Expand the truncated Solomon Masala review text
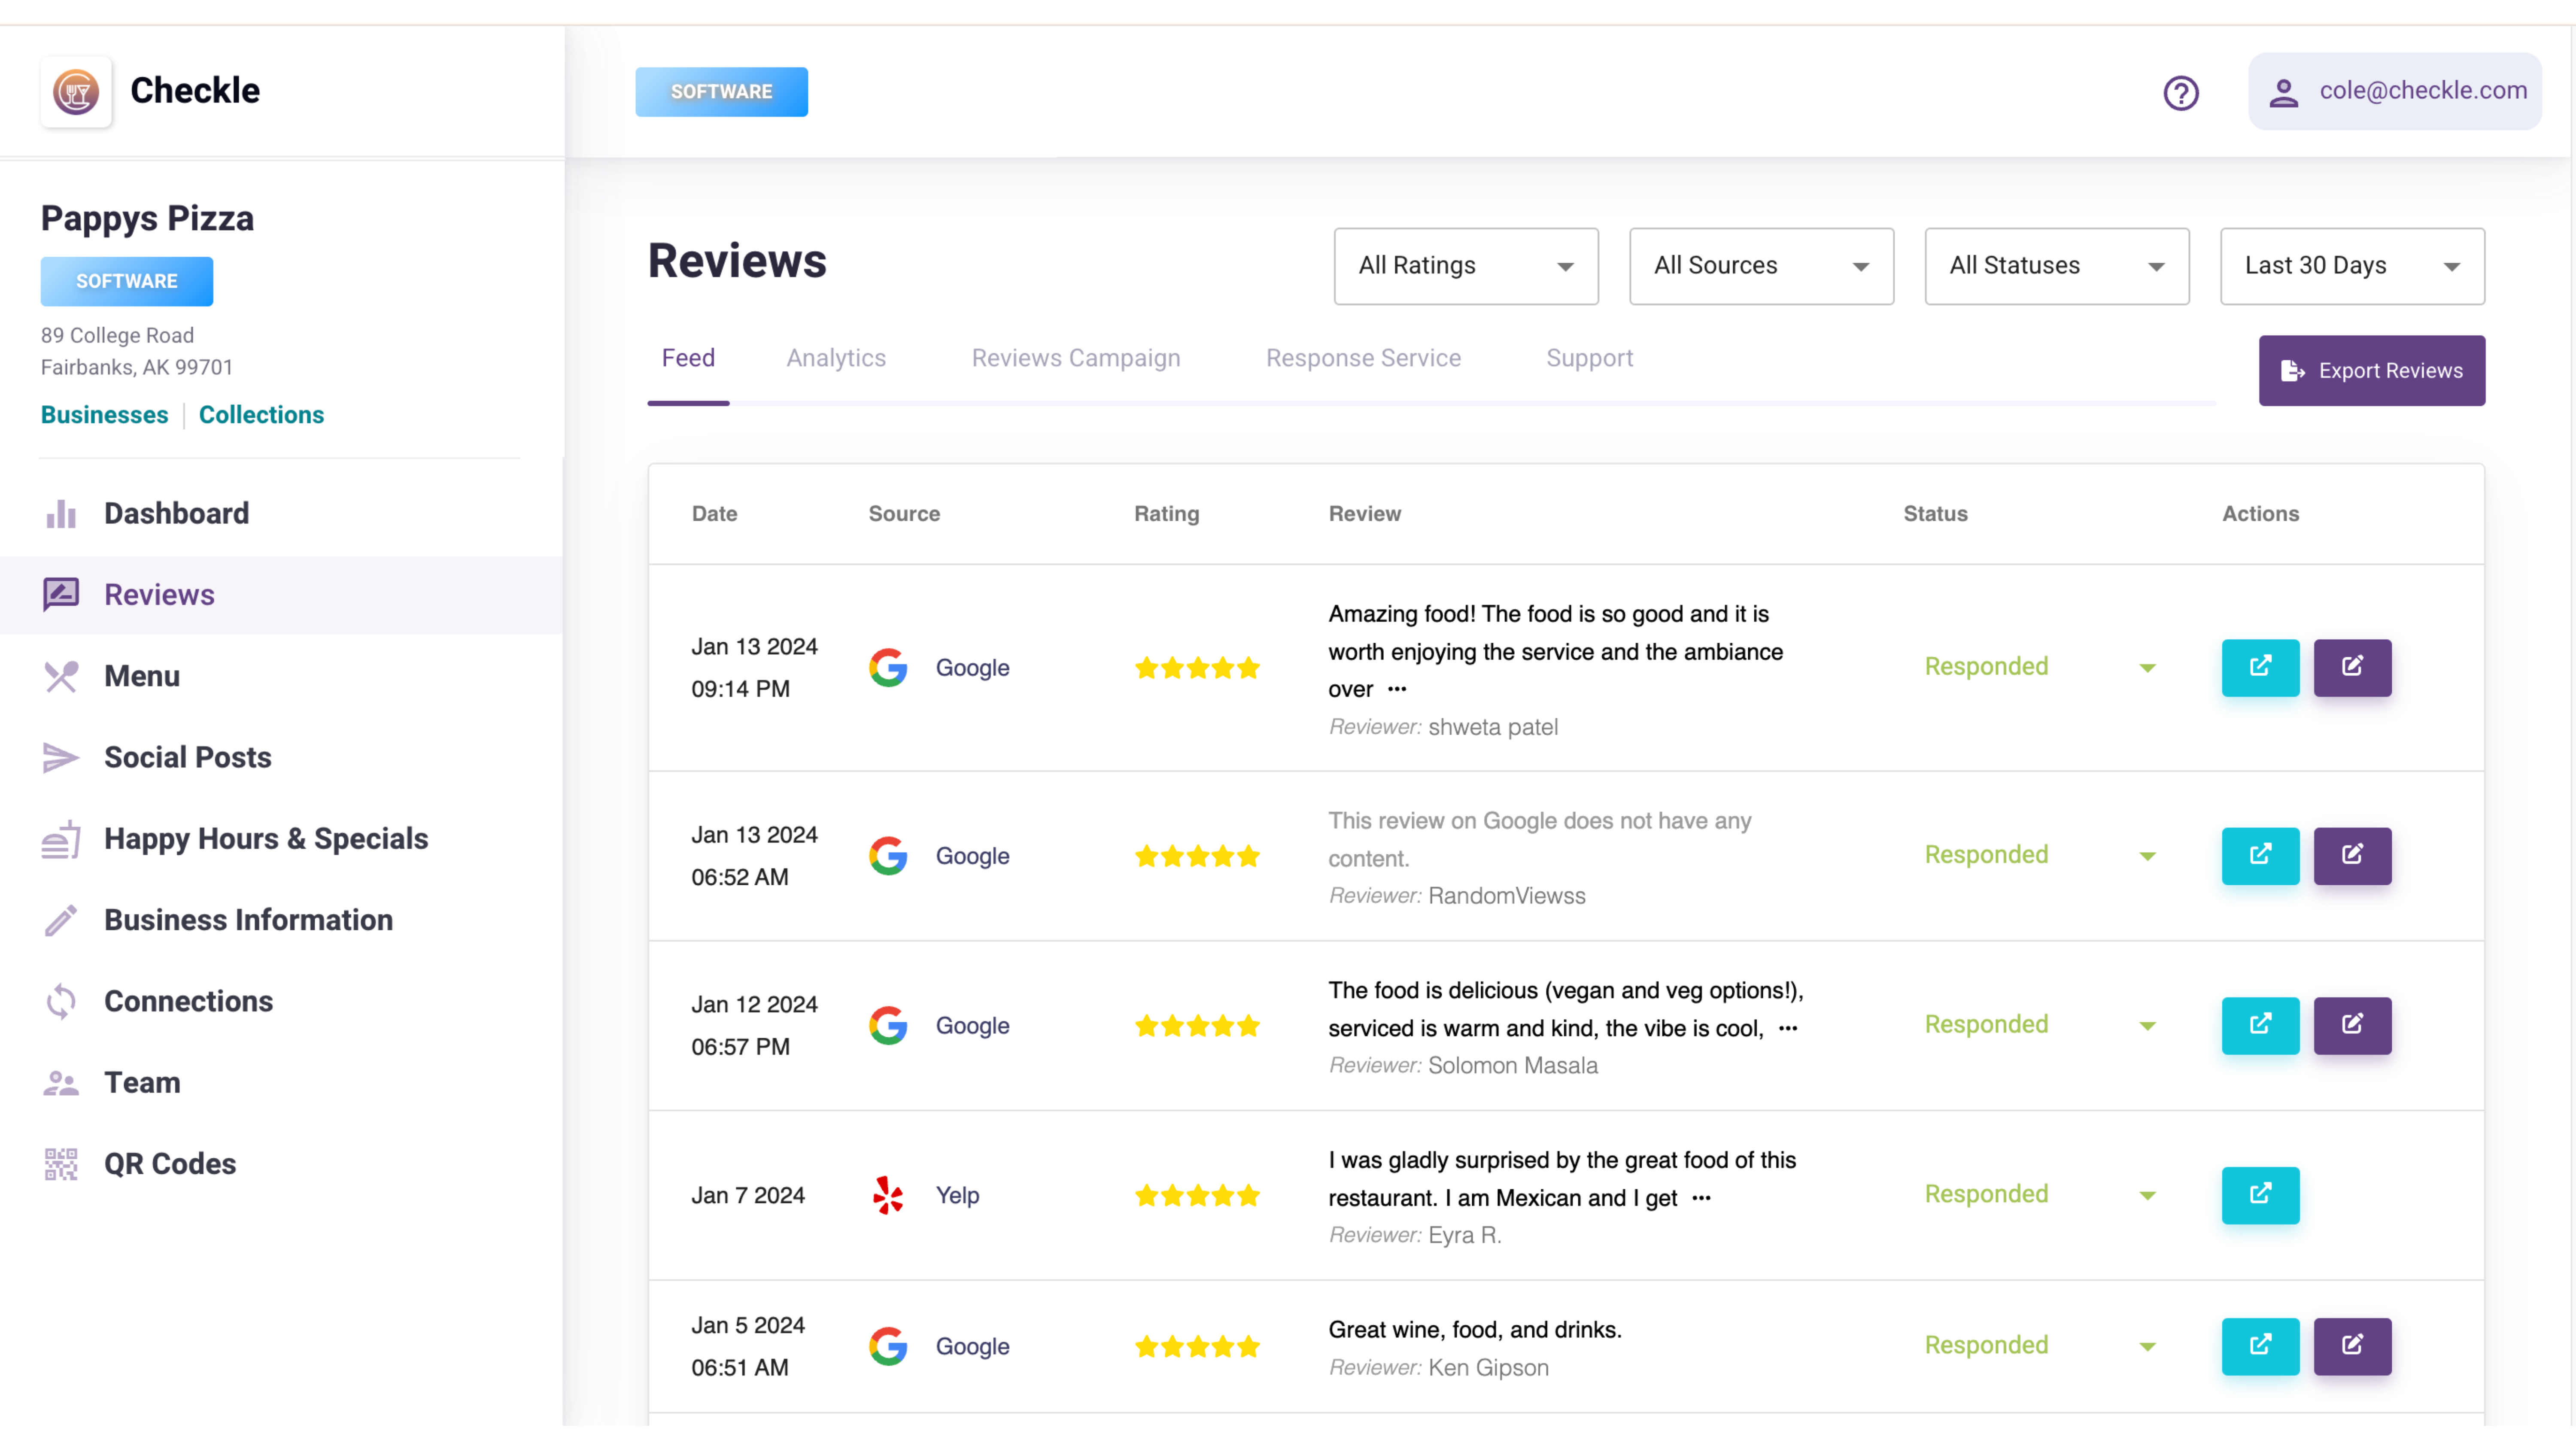This screenshot has width=2576, height=1449. (x=1788, y=1029)
